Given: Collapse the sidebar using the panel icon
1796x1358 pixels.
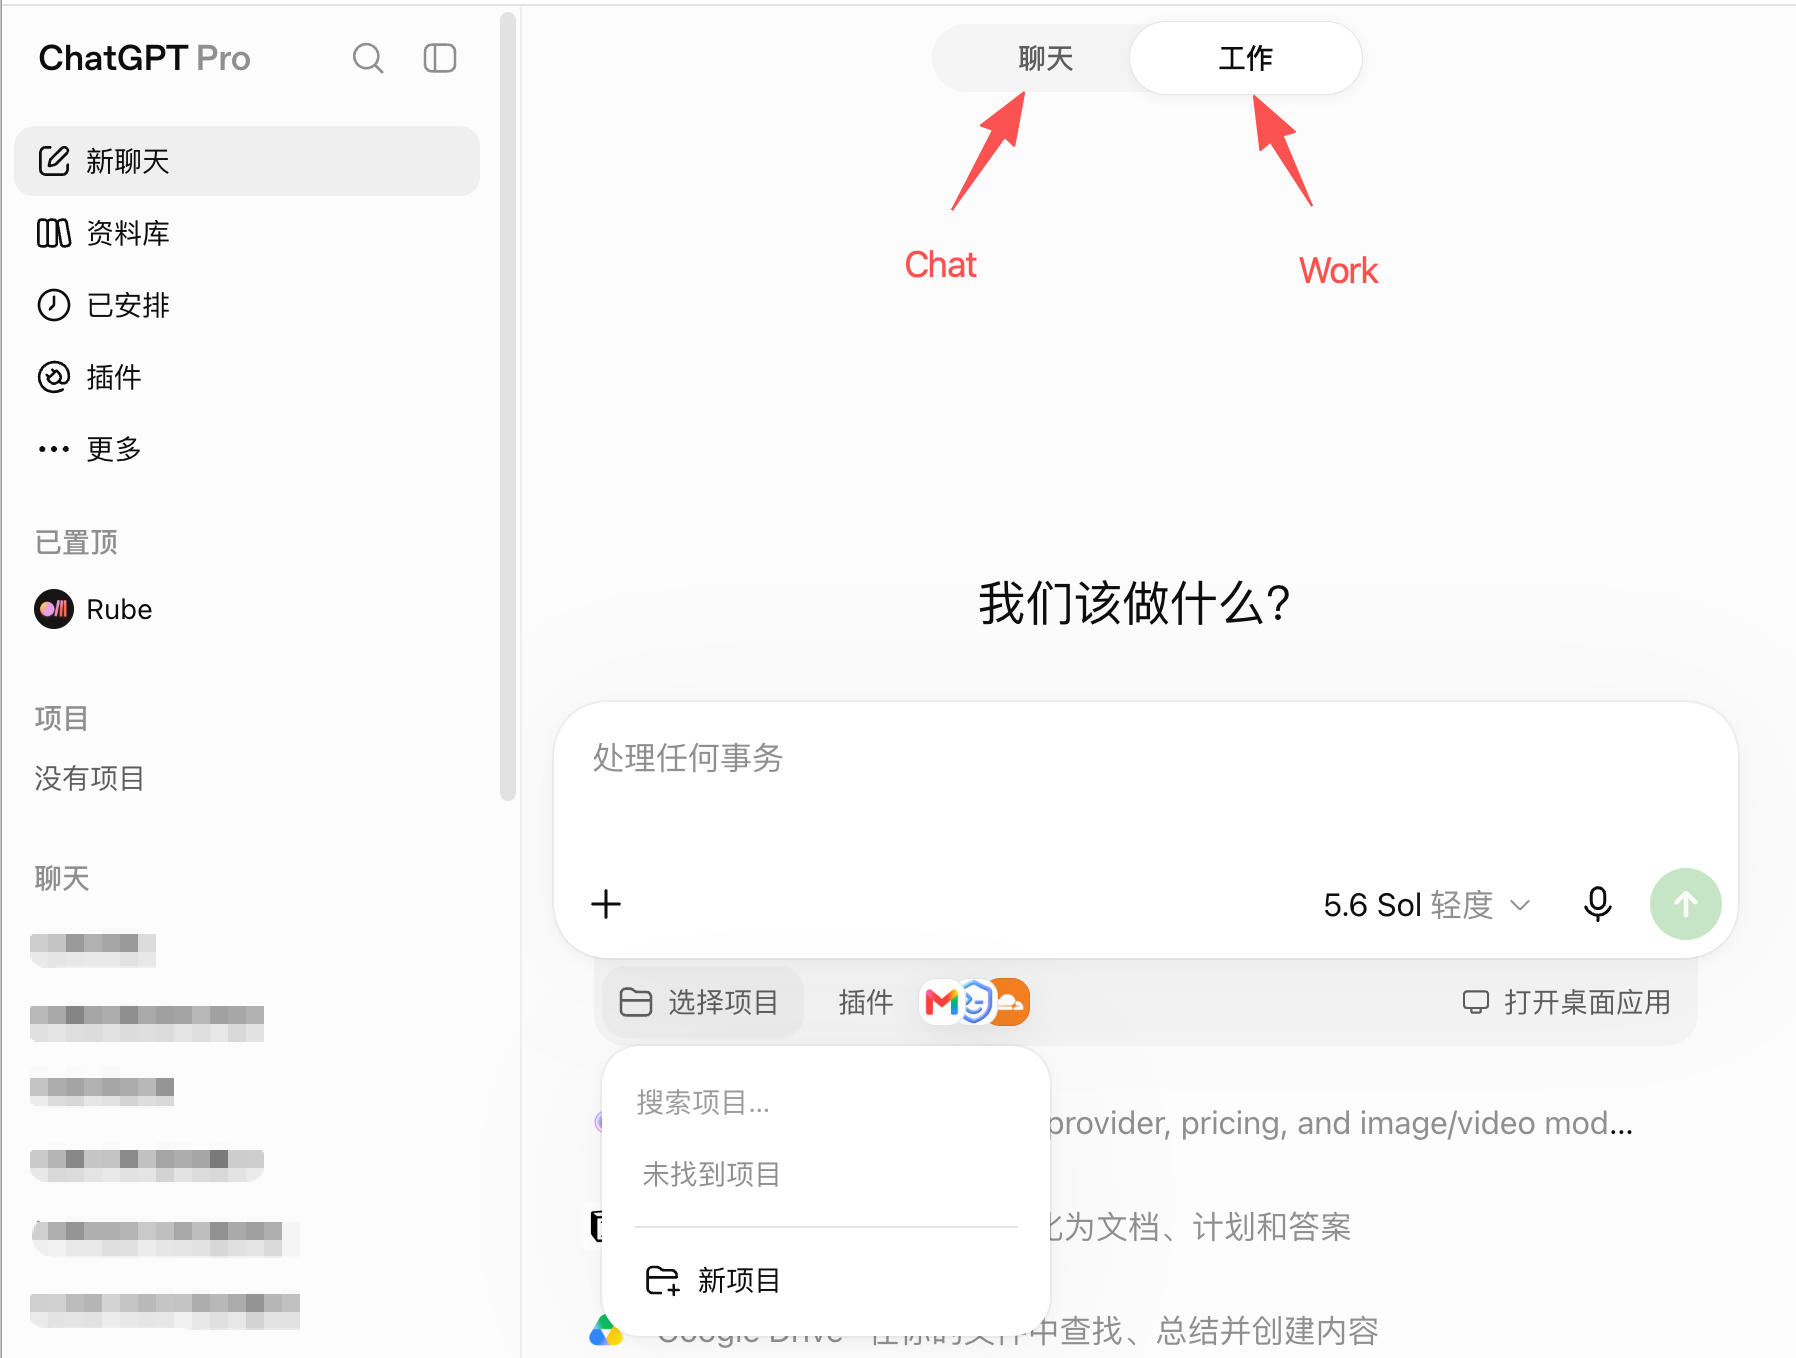Looking at the screenshot, I should pyautogui.click(x=440, y=58).
